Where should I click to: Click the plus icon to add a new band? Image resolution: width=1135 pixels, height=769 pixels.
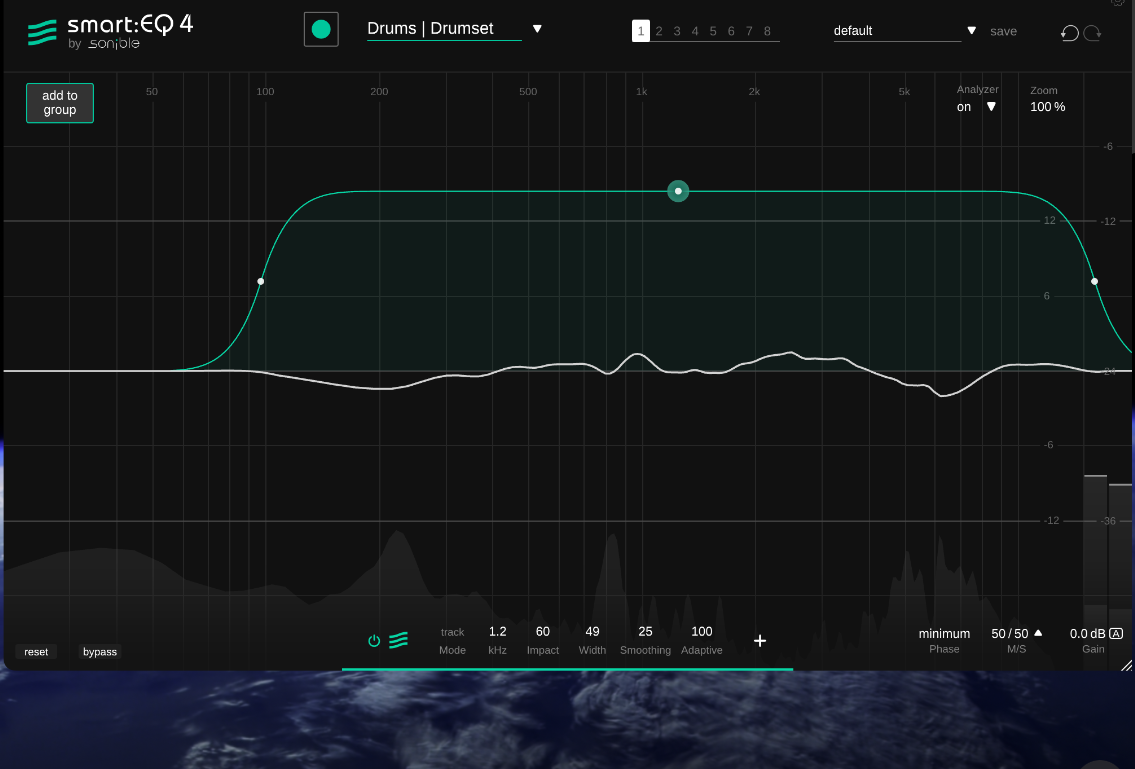pos(760,641)
